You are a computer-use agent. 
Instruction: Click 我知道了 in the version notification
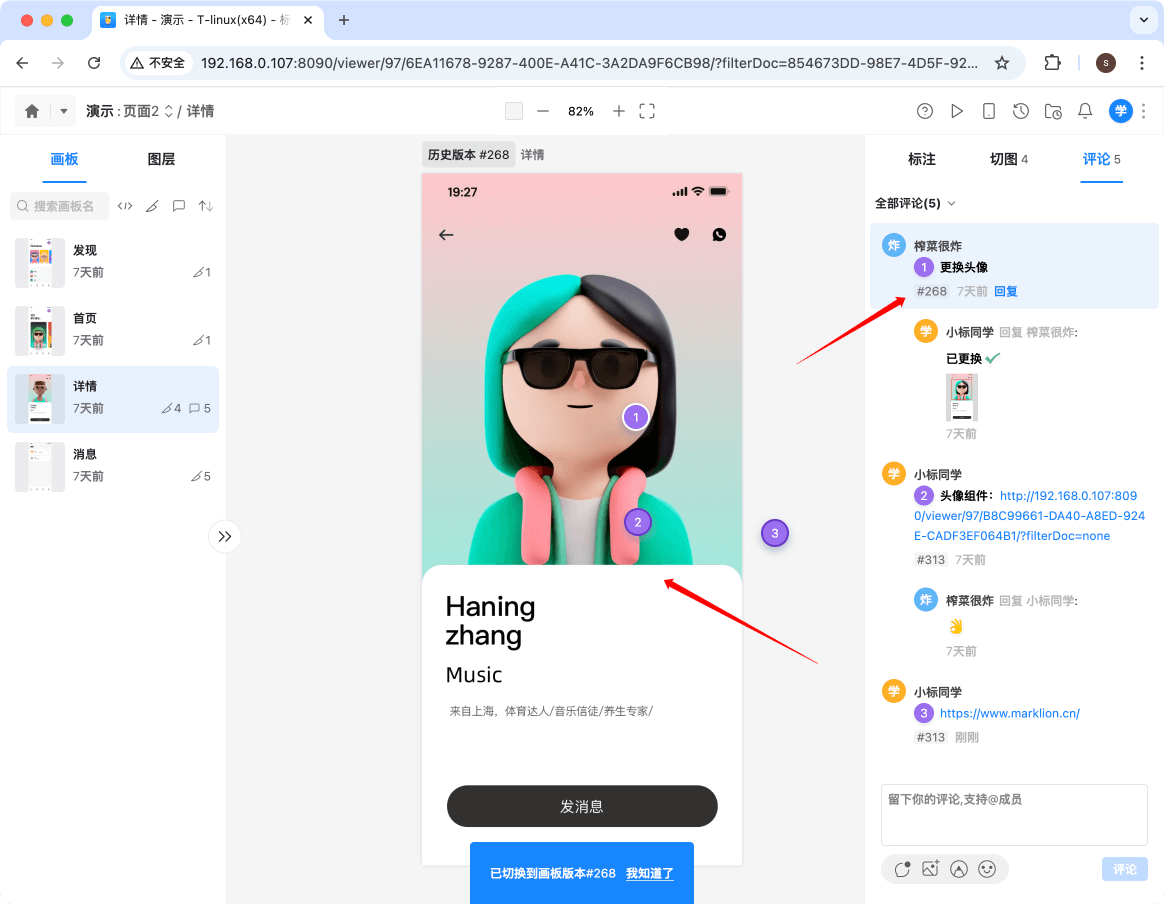tap(650, 873)
